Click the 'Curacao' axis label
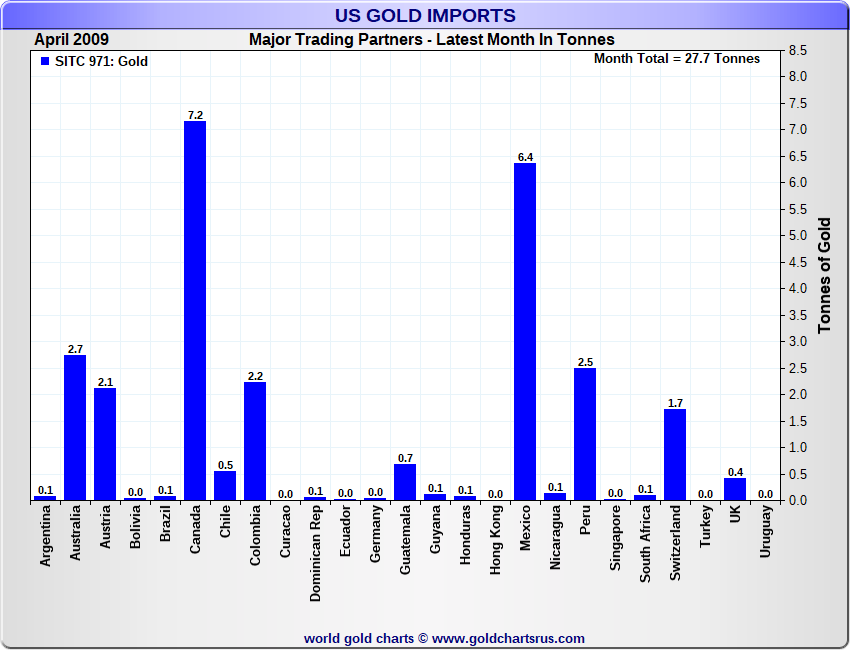The width and height of the screenshot is (850, 650). pyautogui.click(x=285, y=531)
